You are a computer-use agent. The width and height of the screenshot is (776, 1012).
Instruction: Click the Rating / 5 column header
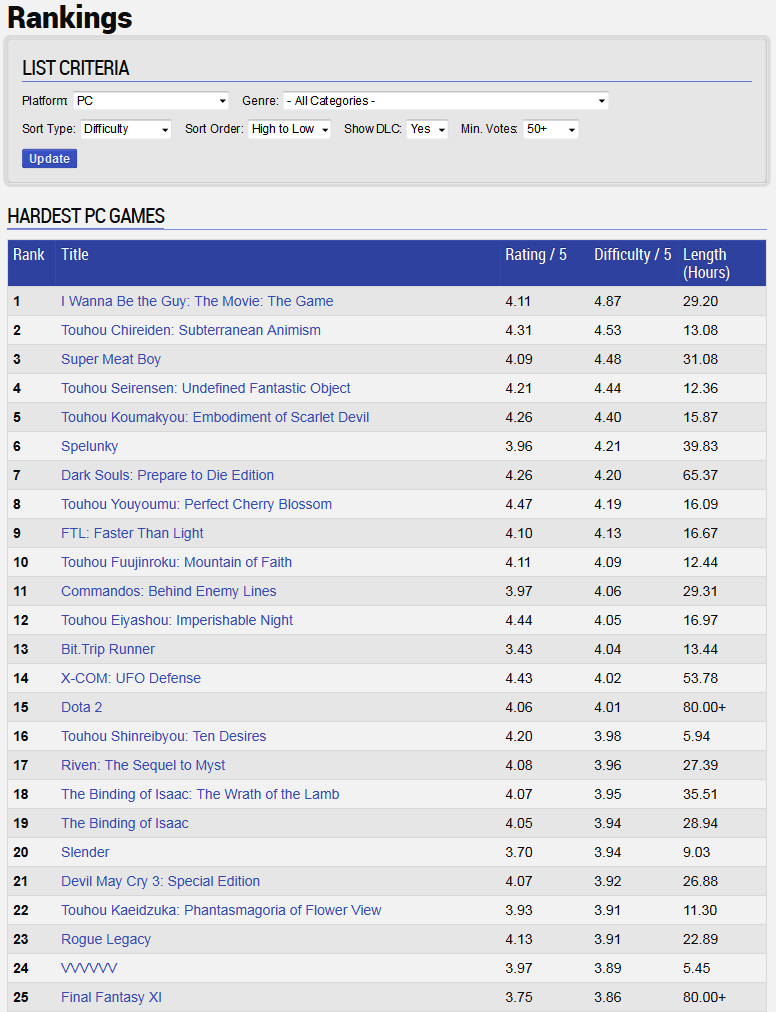point(536,255)
